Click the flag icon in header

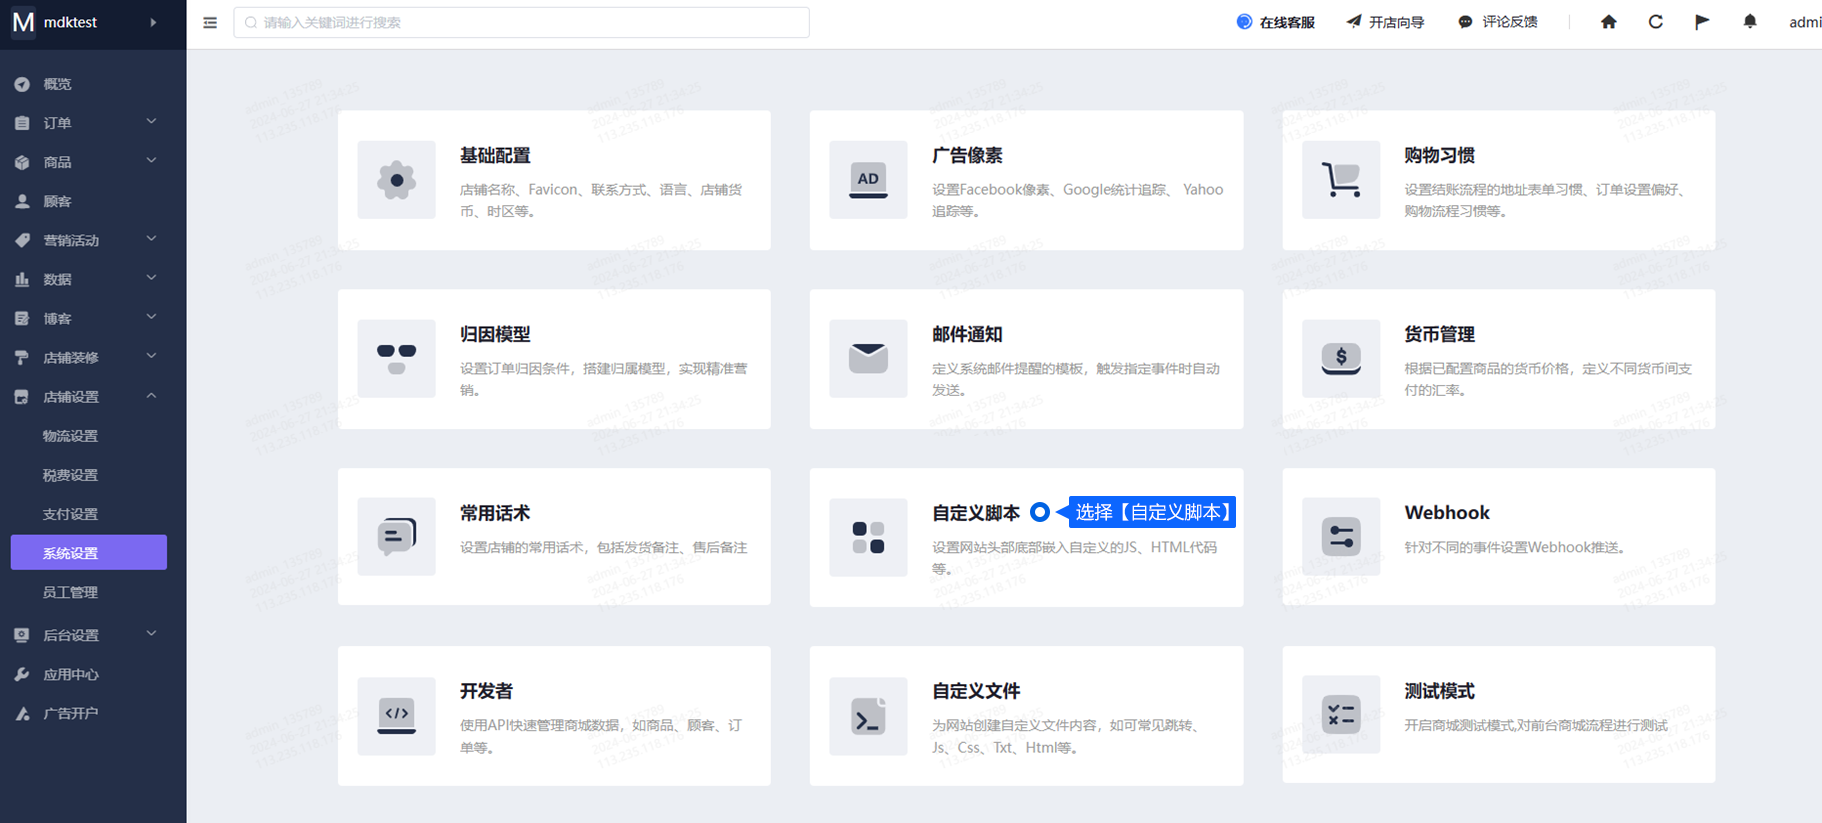1702,22
